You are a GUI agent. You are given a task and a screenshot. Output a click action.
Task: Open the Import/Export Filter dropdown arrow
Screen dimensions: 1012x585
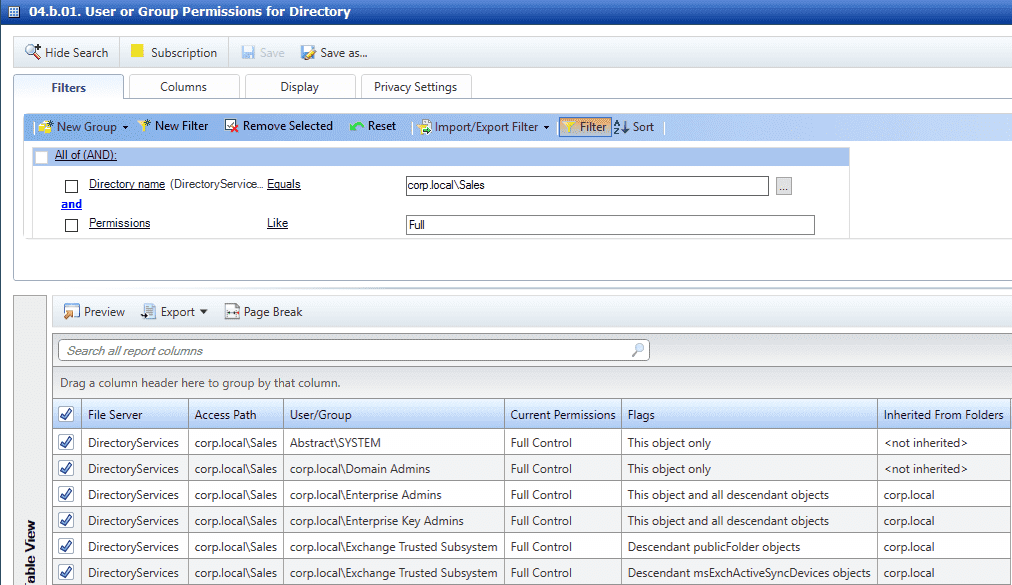pyautogui.click(x=546, y=127)
